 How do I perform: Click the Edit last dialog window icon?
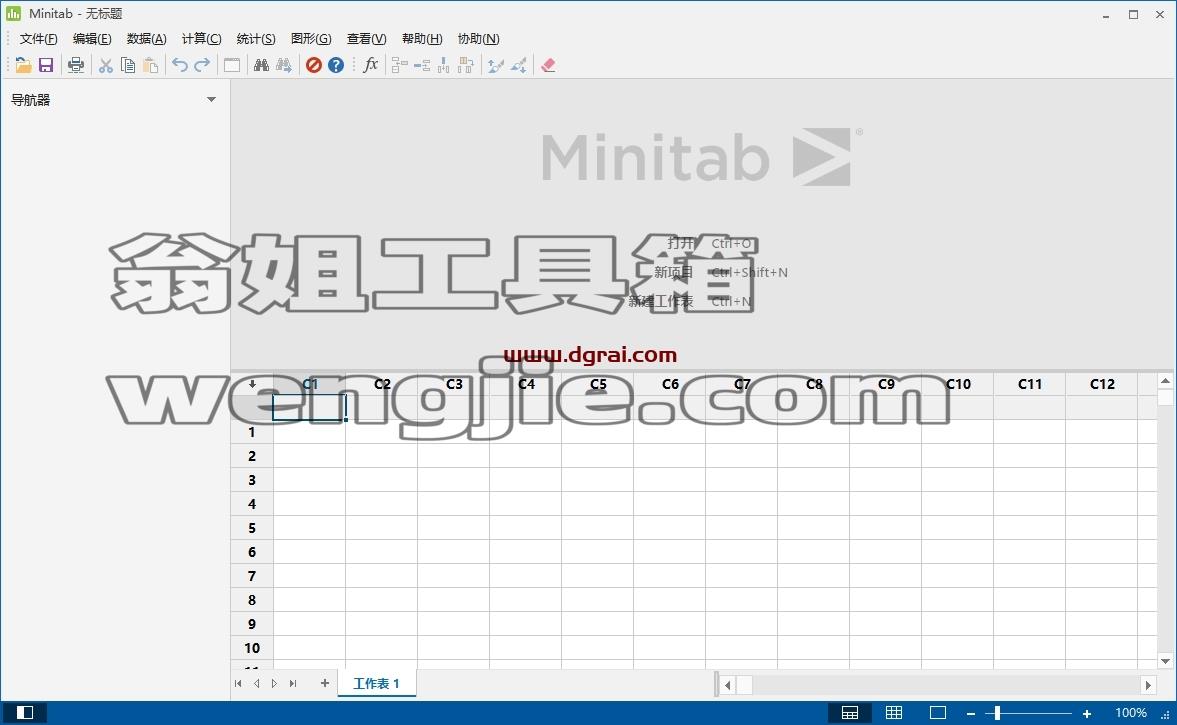click(232, 65)
